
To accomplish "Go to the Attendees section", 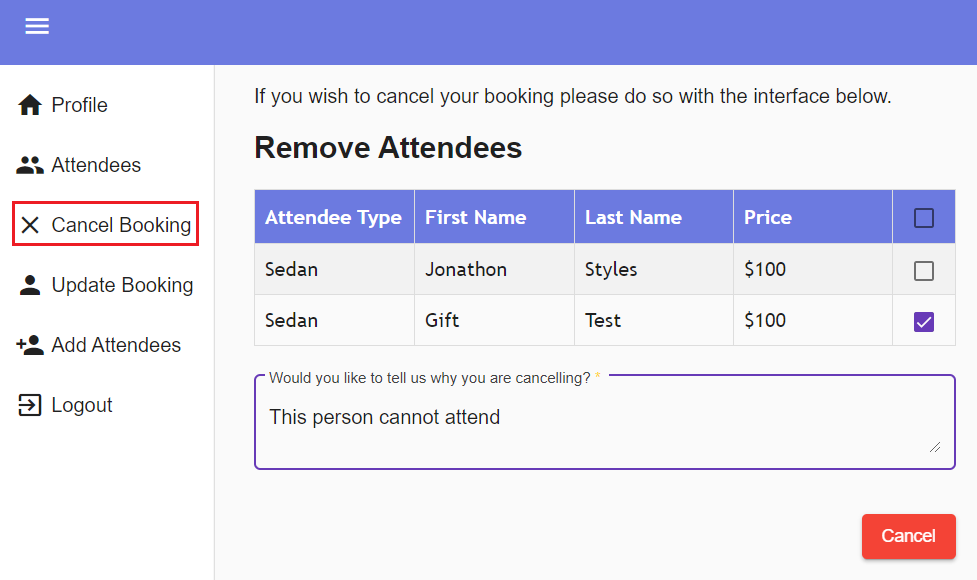I will click(96, 164).
